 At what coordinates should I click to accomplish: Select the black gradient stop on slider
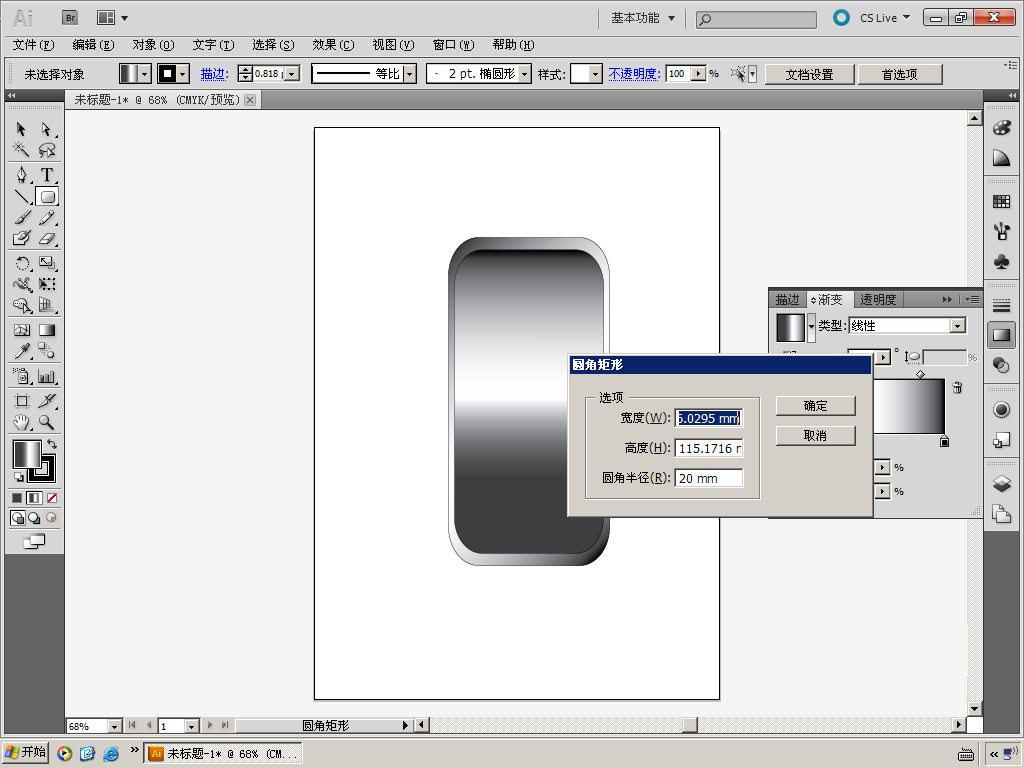pos(944,441)
